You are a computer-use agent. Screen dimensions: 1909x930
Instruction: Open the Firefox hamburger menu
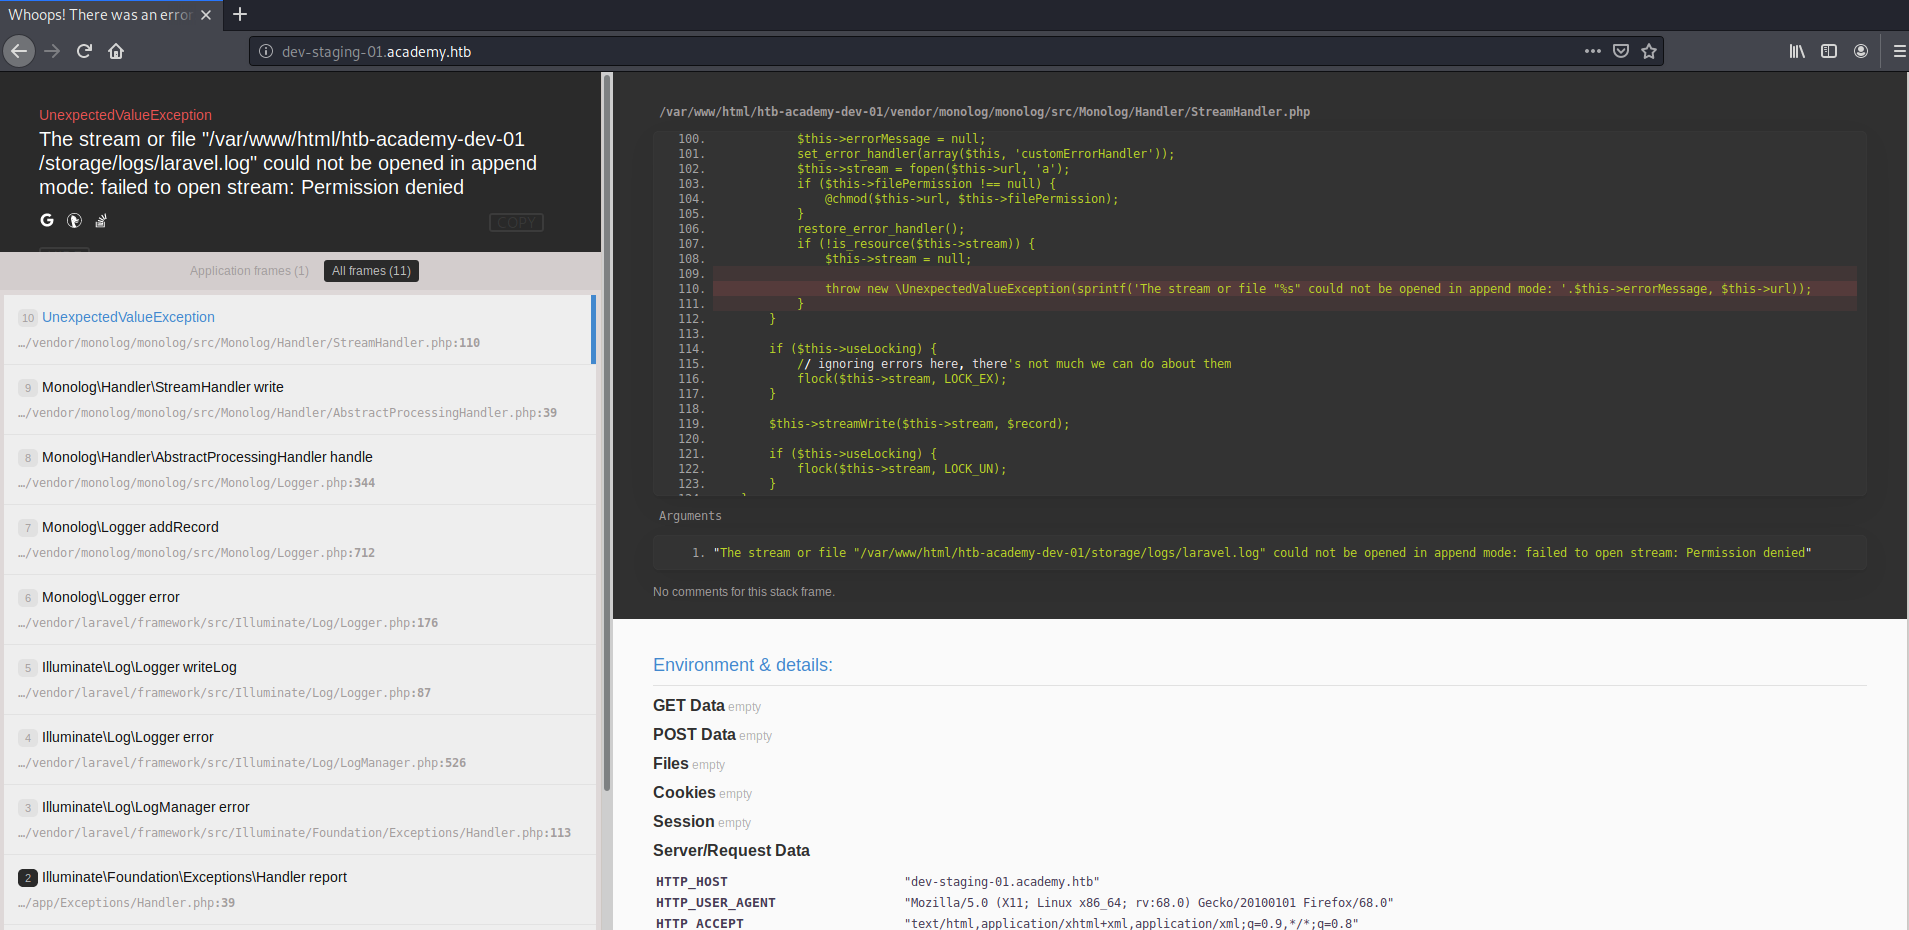1899,51
